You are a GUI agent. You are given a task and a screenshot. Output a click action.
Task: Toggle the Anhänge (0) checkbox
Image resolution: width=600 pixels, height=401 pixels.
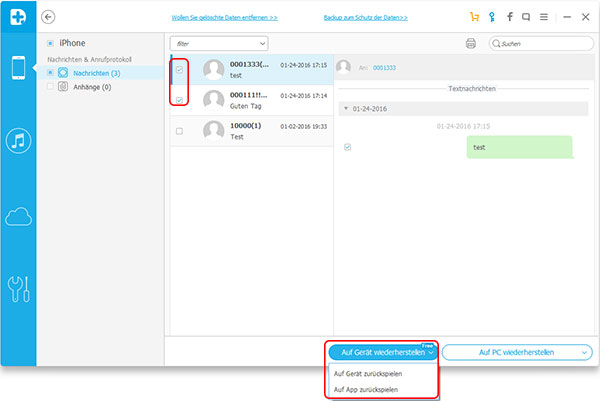[x=50, y=86]
